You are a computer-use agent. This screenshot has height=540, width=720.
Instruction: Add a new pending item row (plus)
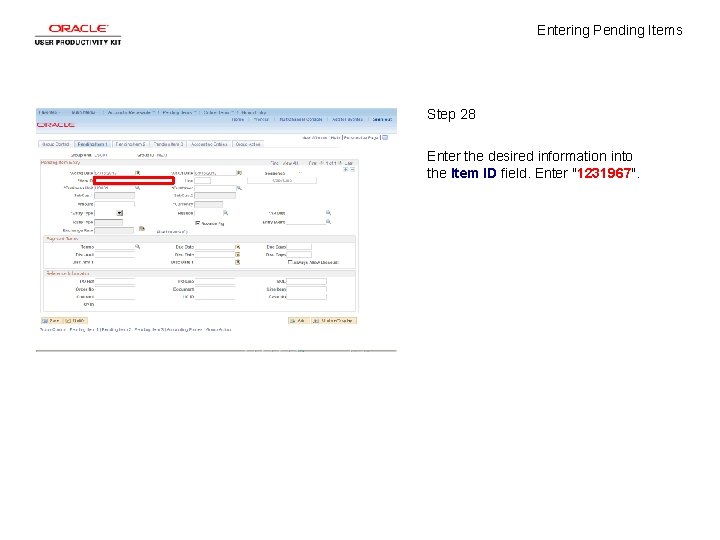point(346,169)
